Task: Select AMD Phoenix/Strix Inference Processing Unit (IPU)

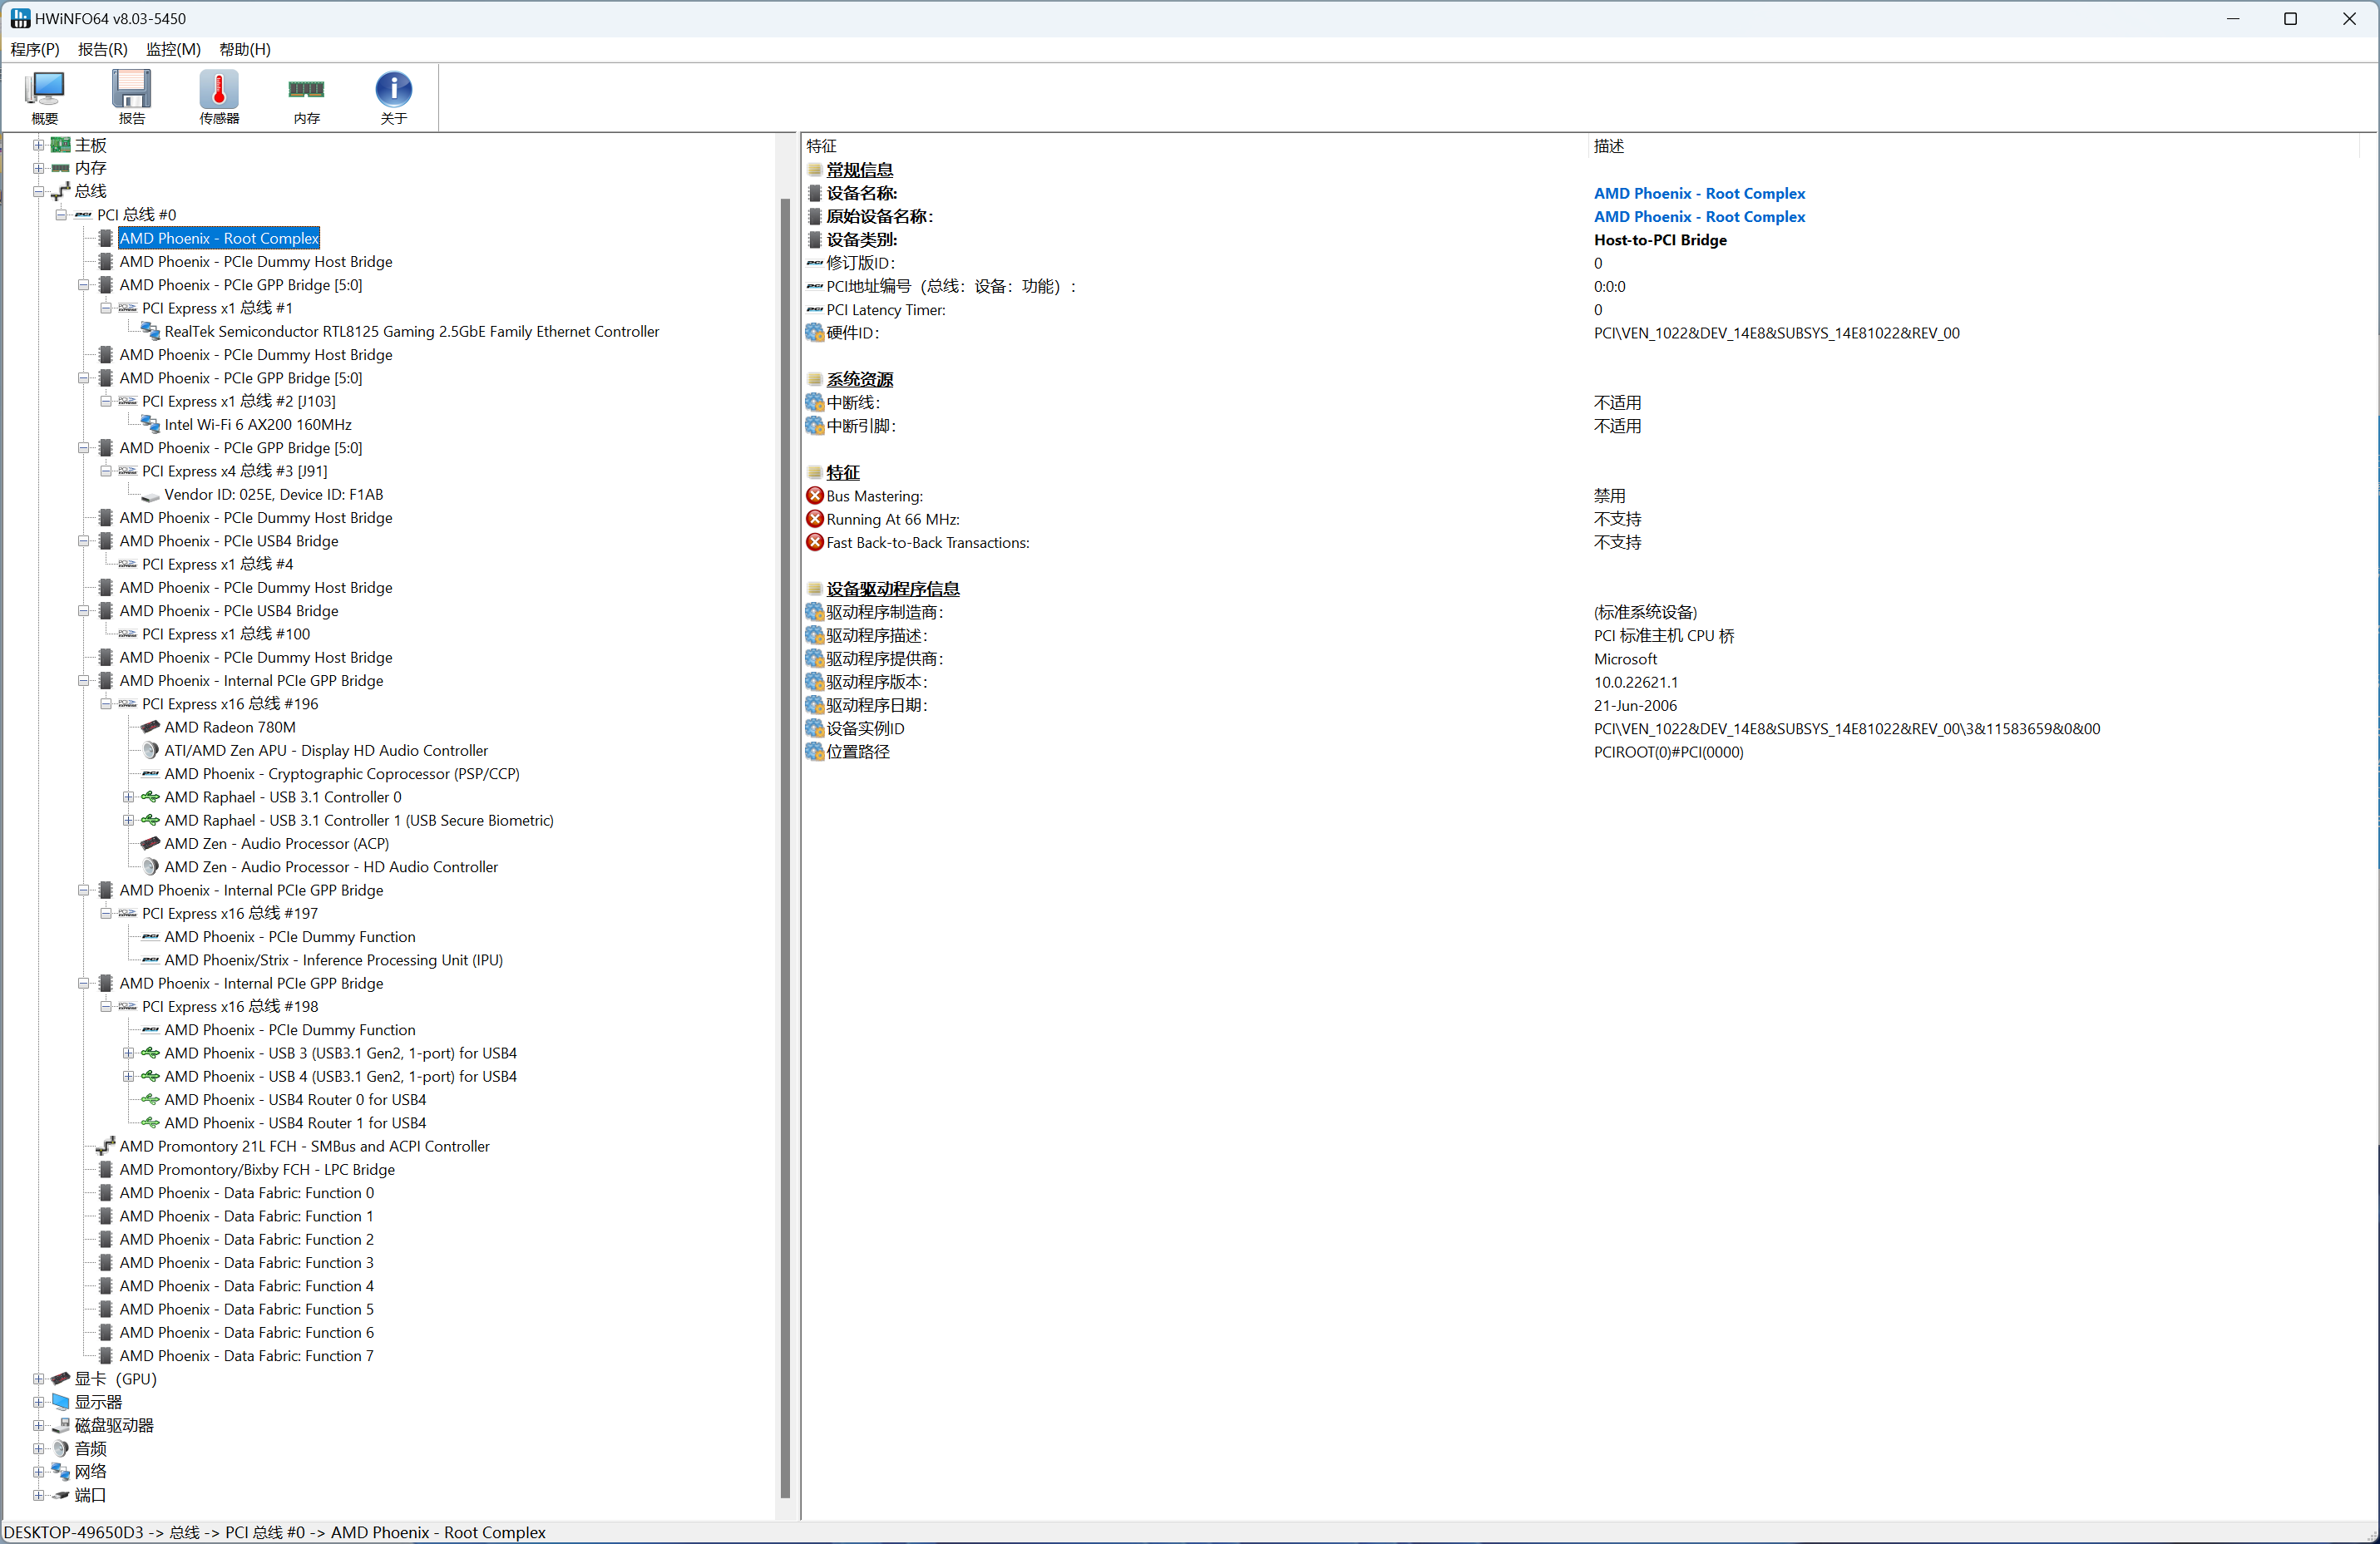Action: point(334,960)
